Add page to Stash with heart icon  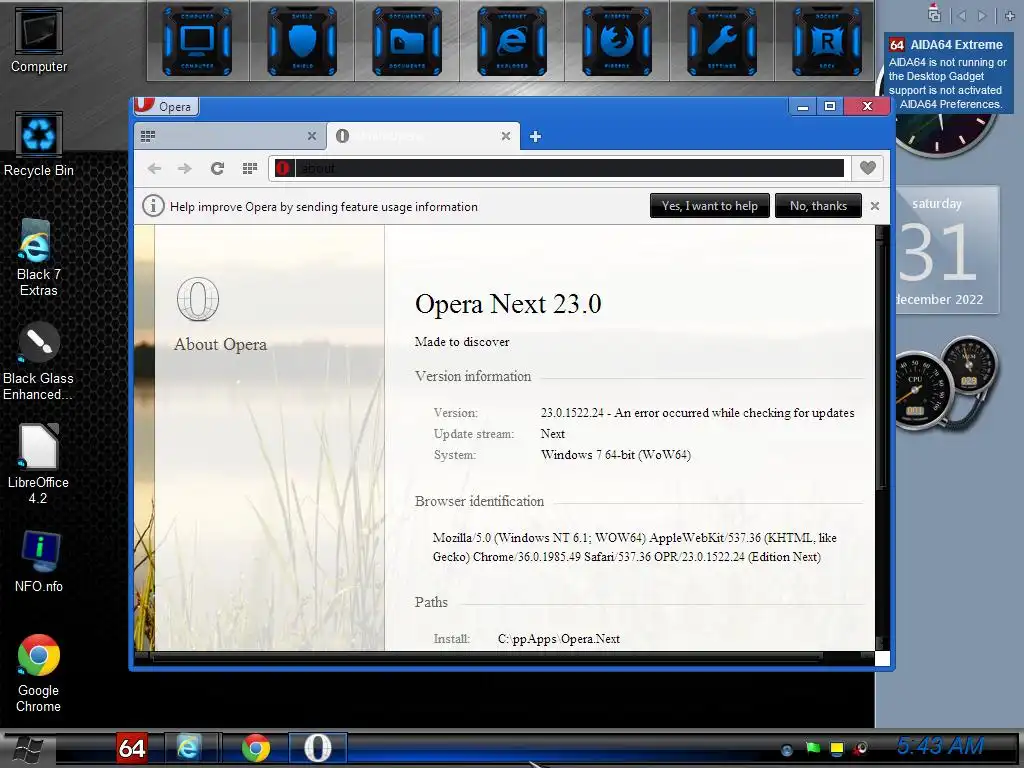coord(867,168)
